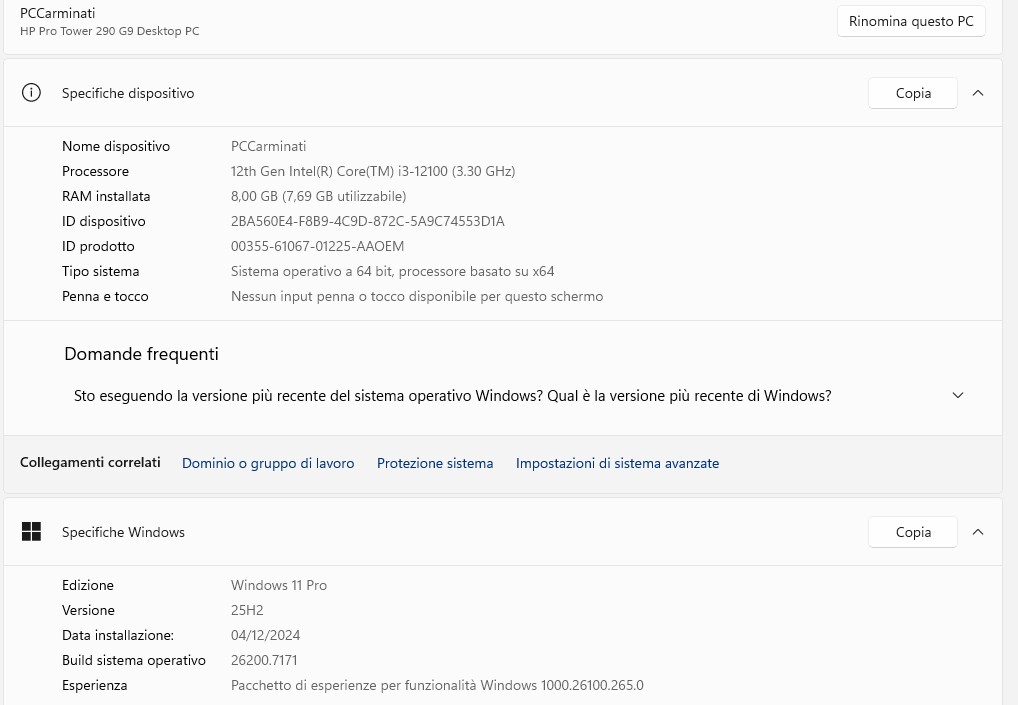1018x705 pixels.
Task: Select the Processore specification row
Action: tap(95, 170)
